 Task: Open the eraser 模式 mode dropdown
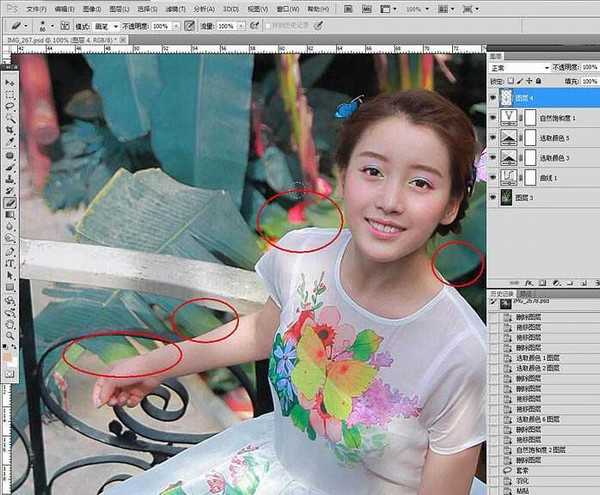coord(108,25)
